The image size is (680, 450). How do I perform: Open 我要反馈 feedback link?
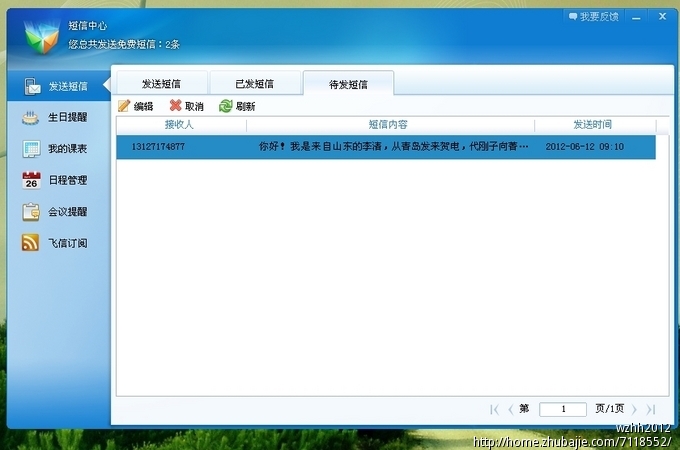(593, 16)
